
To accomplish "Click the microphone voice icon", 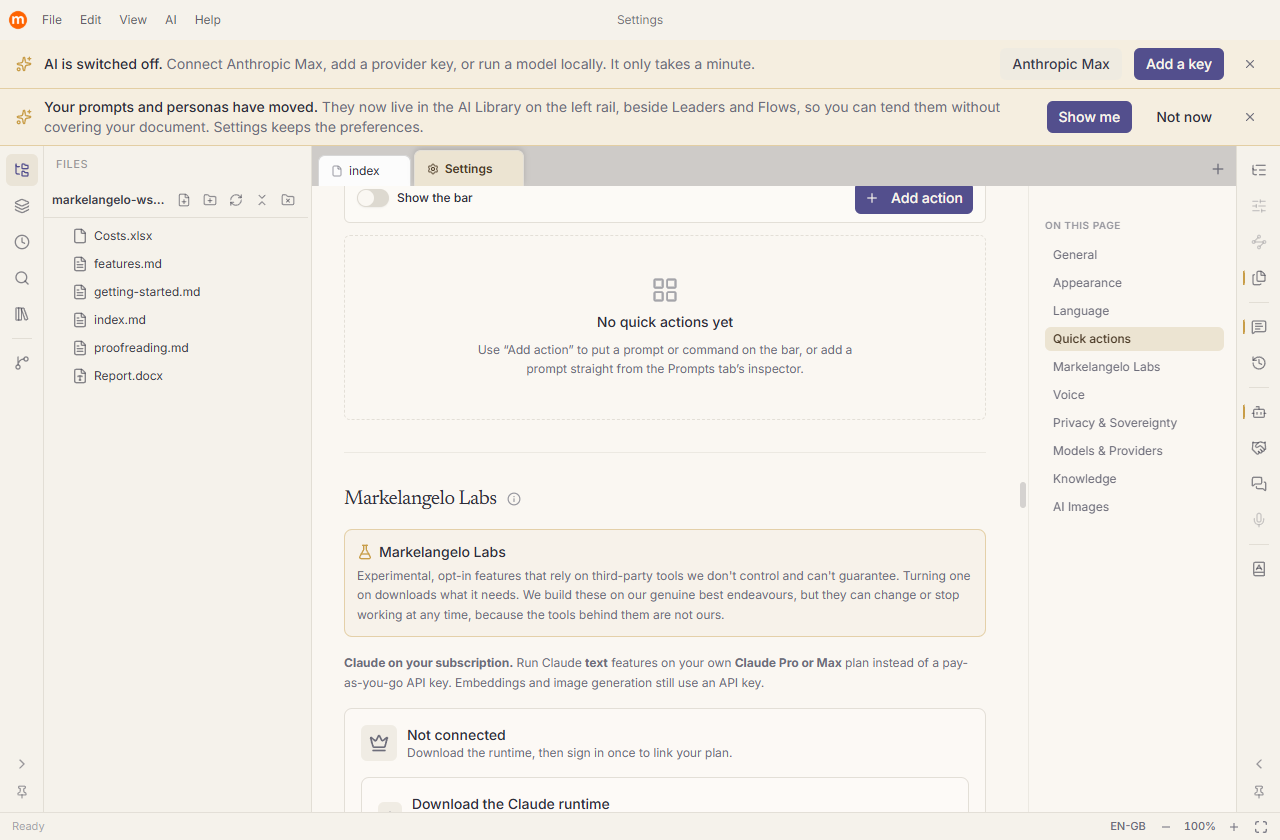I will pos(1259,520).
